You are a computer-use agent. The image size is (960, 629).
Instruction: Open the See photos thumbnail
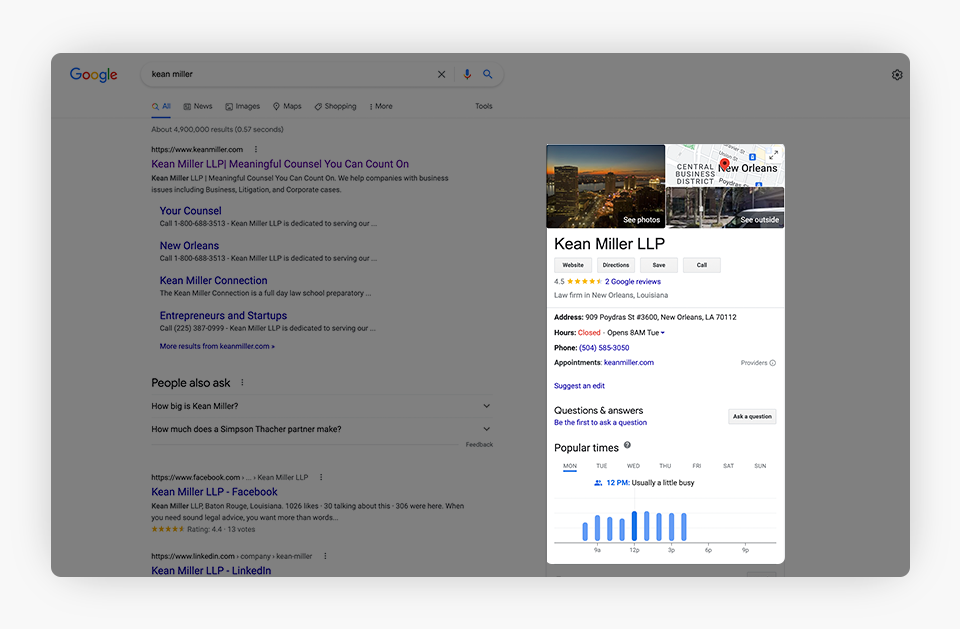606,187
